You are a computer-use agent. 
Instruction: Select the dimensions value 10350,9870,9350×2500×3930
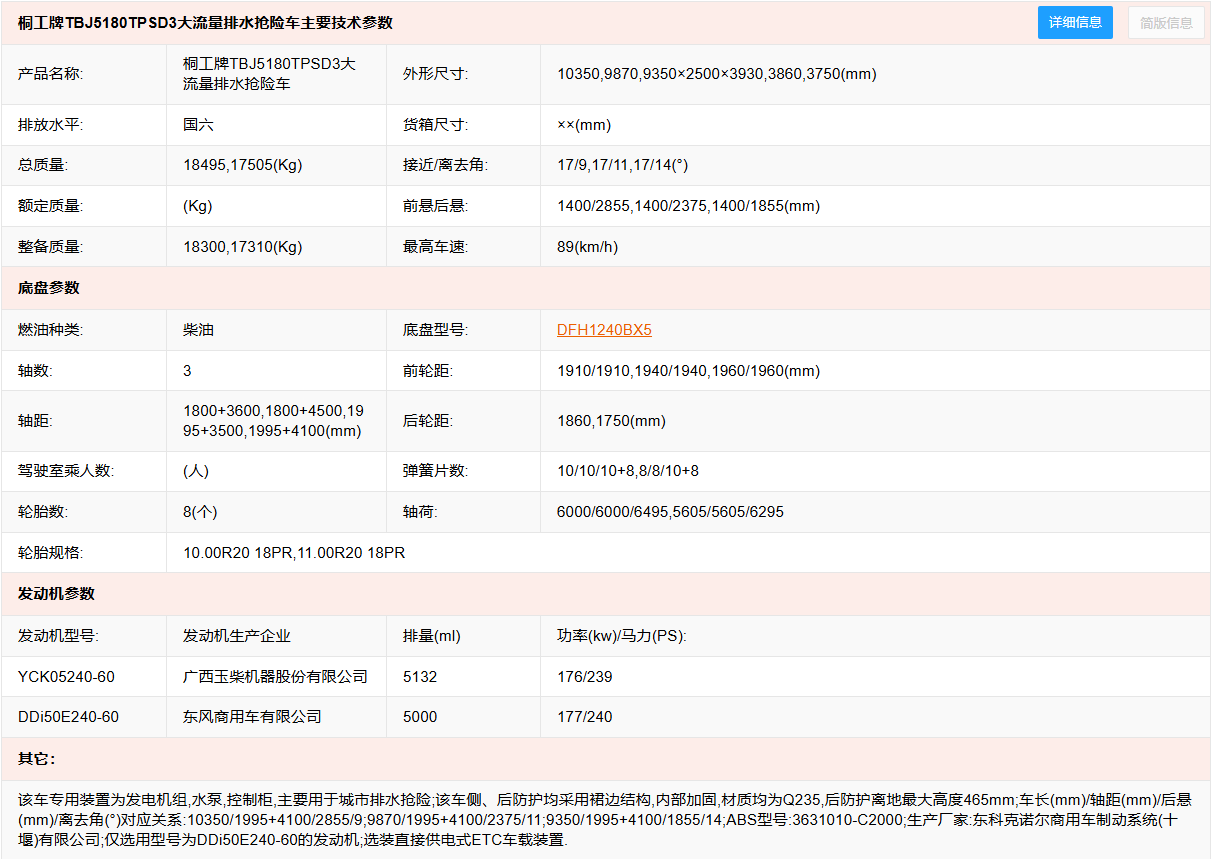pyautogui.click(x=716, y=74)
